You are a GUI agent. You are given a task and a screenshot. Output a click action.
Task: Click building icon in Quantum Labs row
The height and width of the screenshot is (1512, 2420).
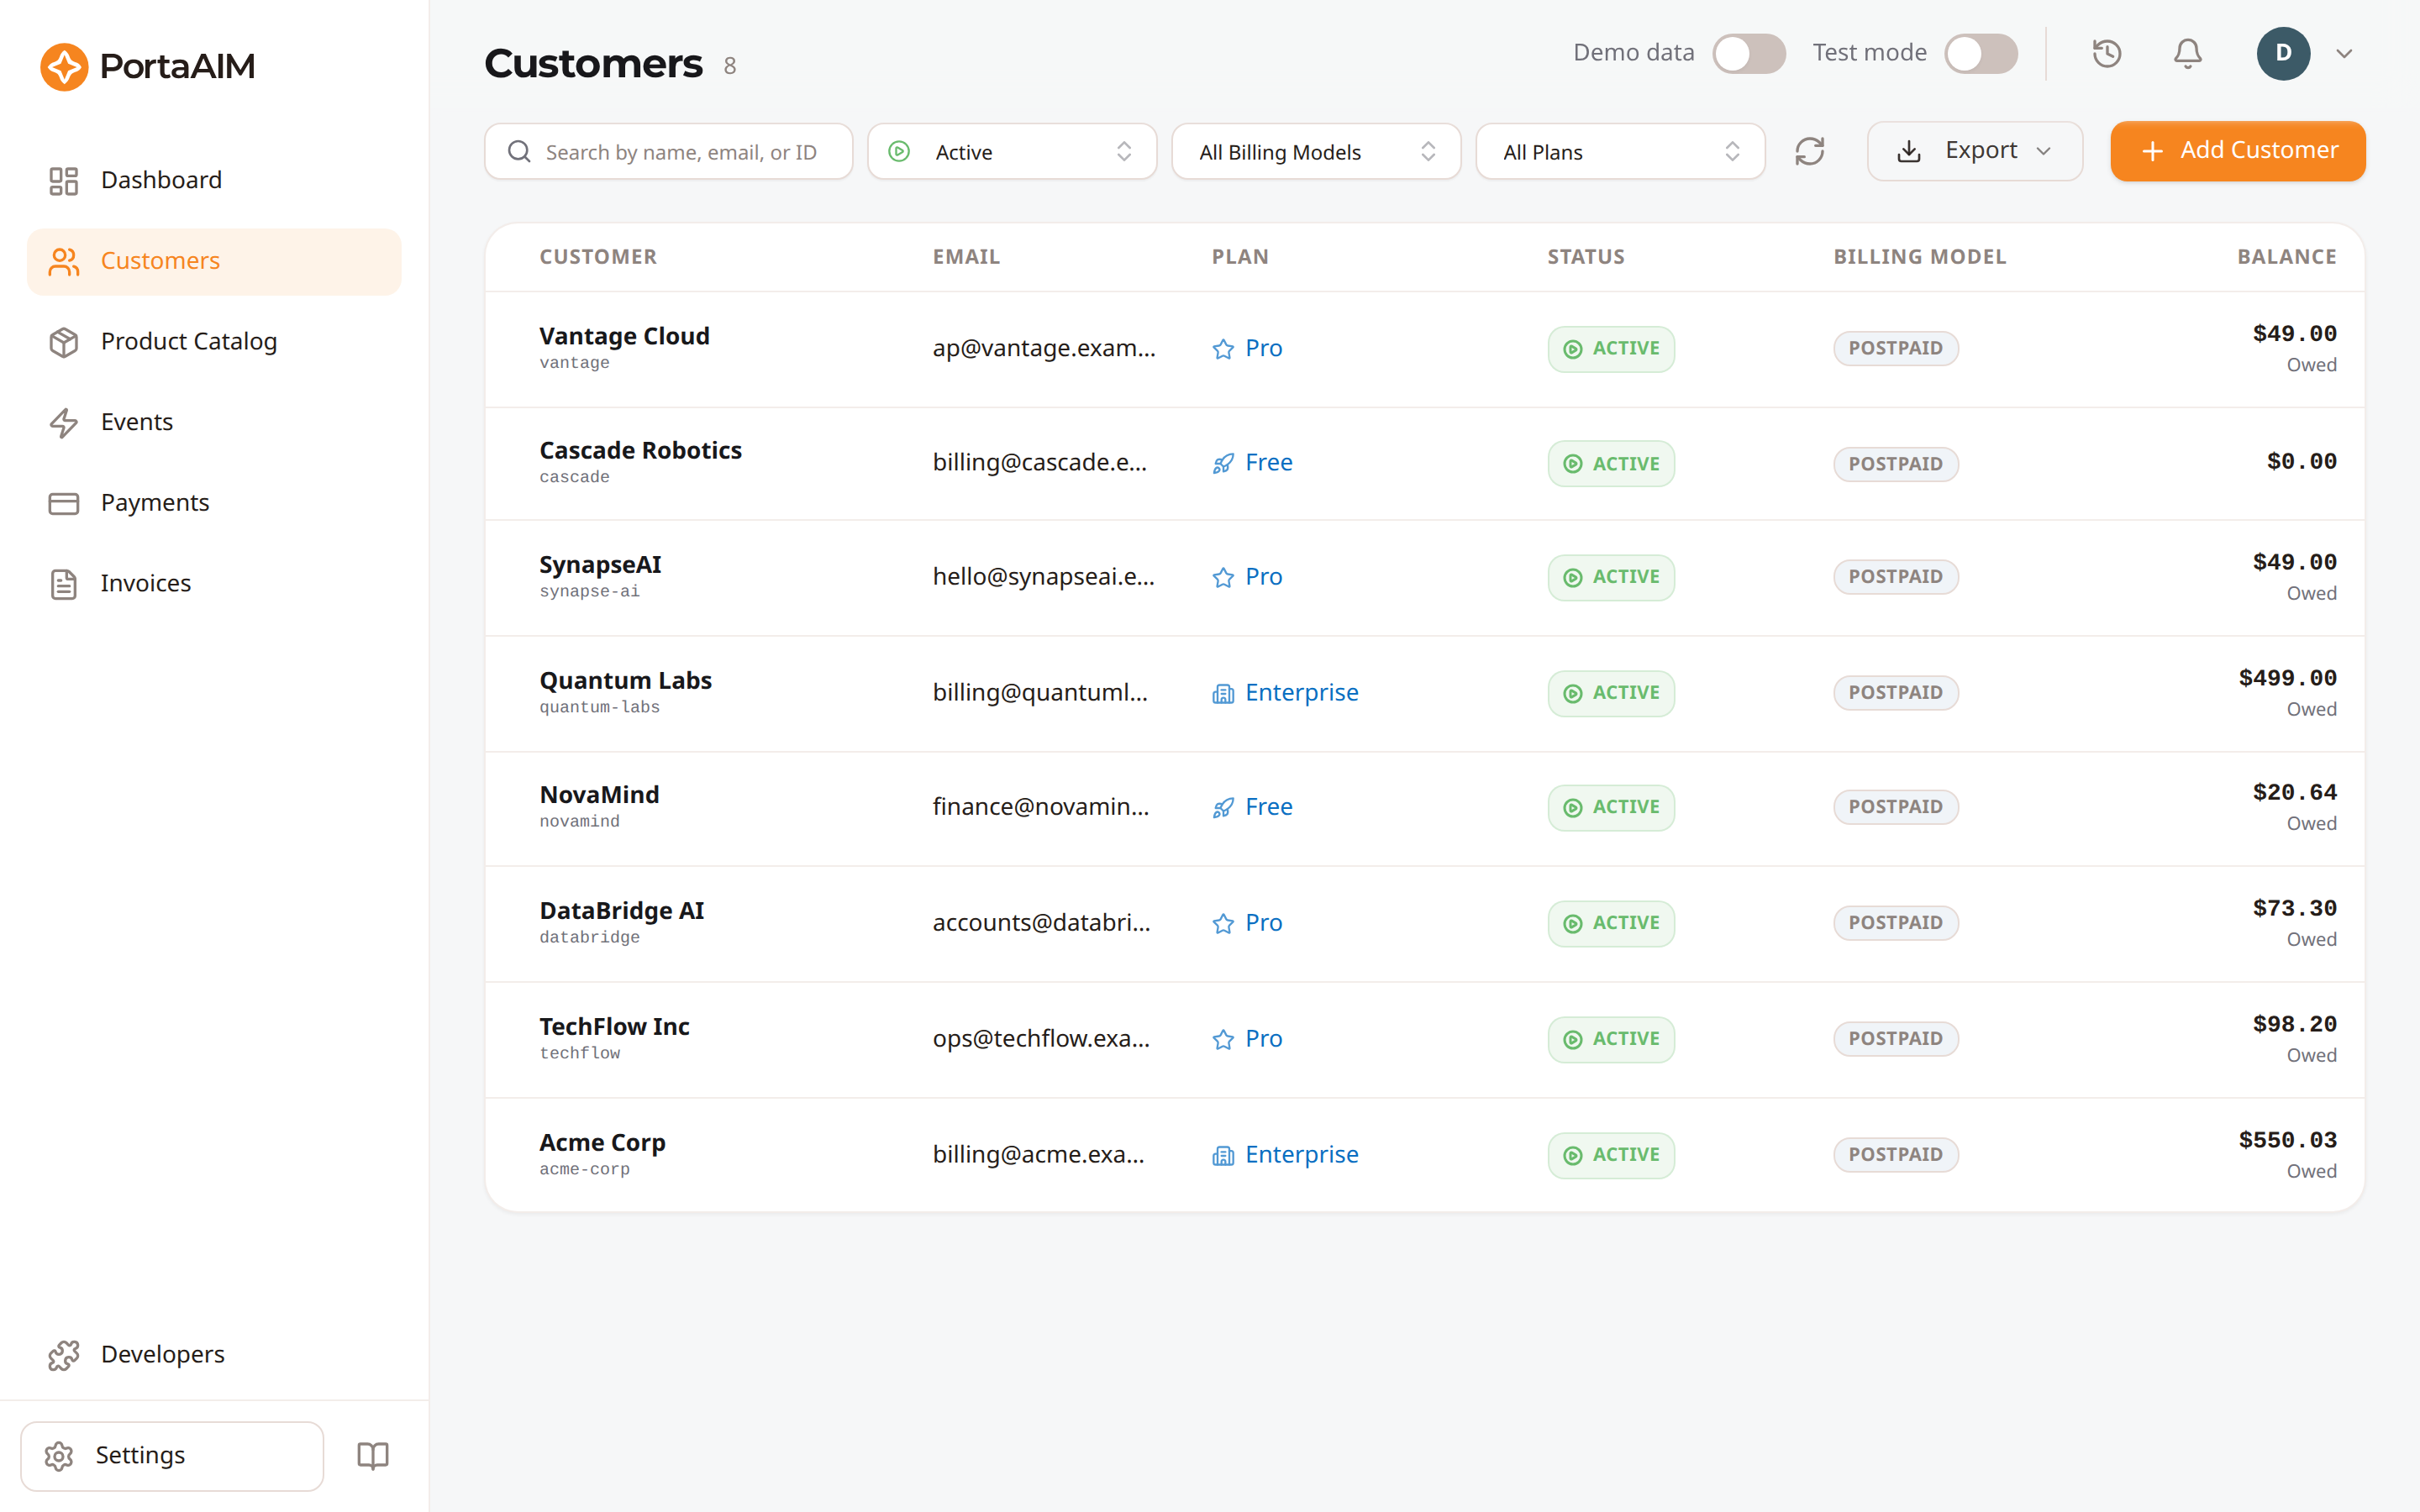(x=1222, y=693)
